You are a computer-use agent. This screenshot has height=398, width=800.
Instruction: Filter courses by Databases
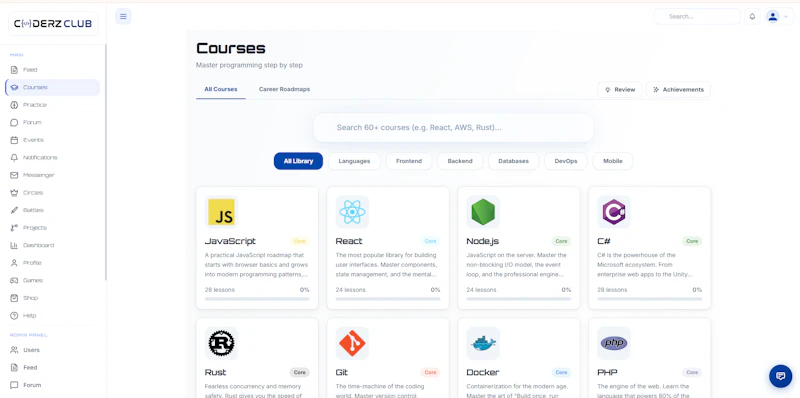[x=513, y=161]
